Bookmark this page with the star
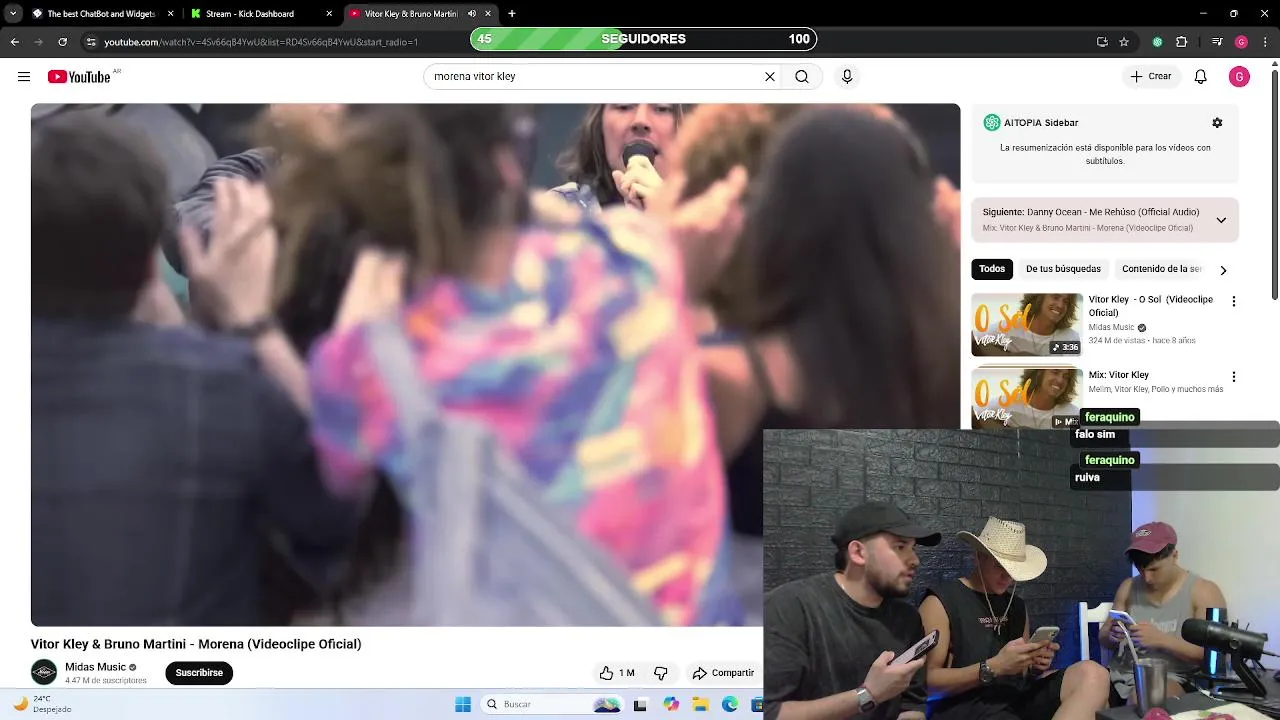The image size is (1280, 720). pyautogui.click(x=1124, y=42)
